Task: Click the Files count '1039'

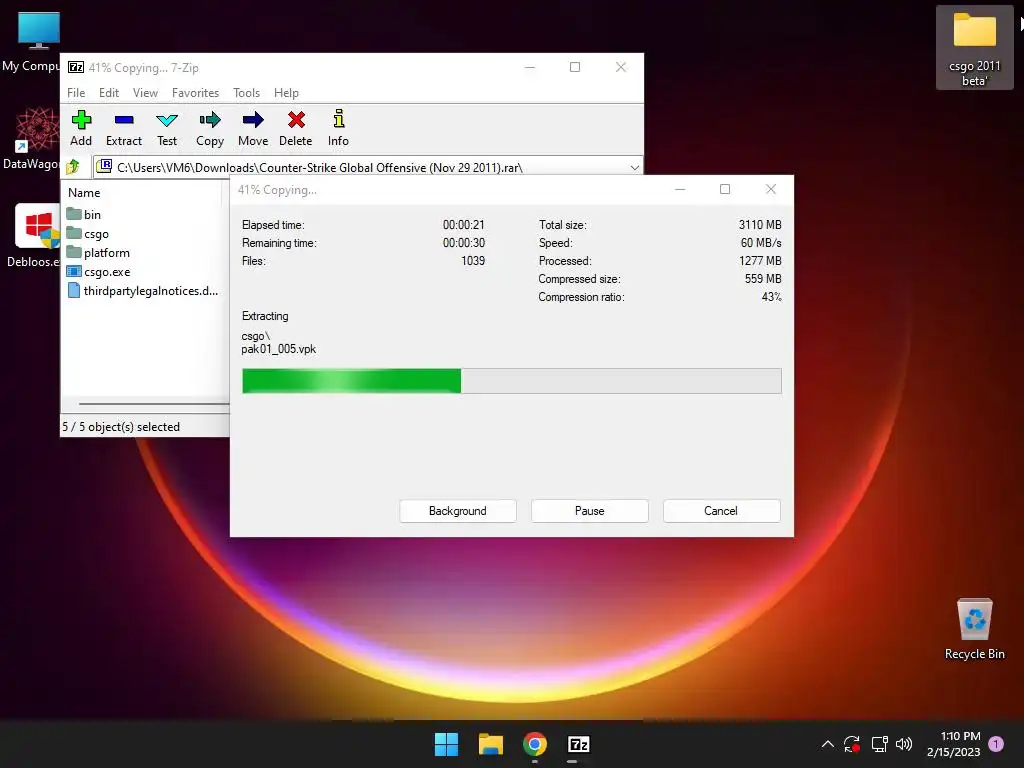Action: [473, 261]
